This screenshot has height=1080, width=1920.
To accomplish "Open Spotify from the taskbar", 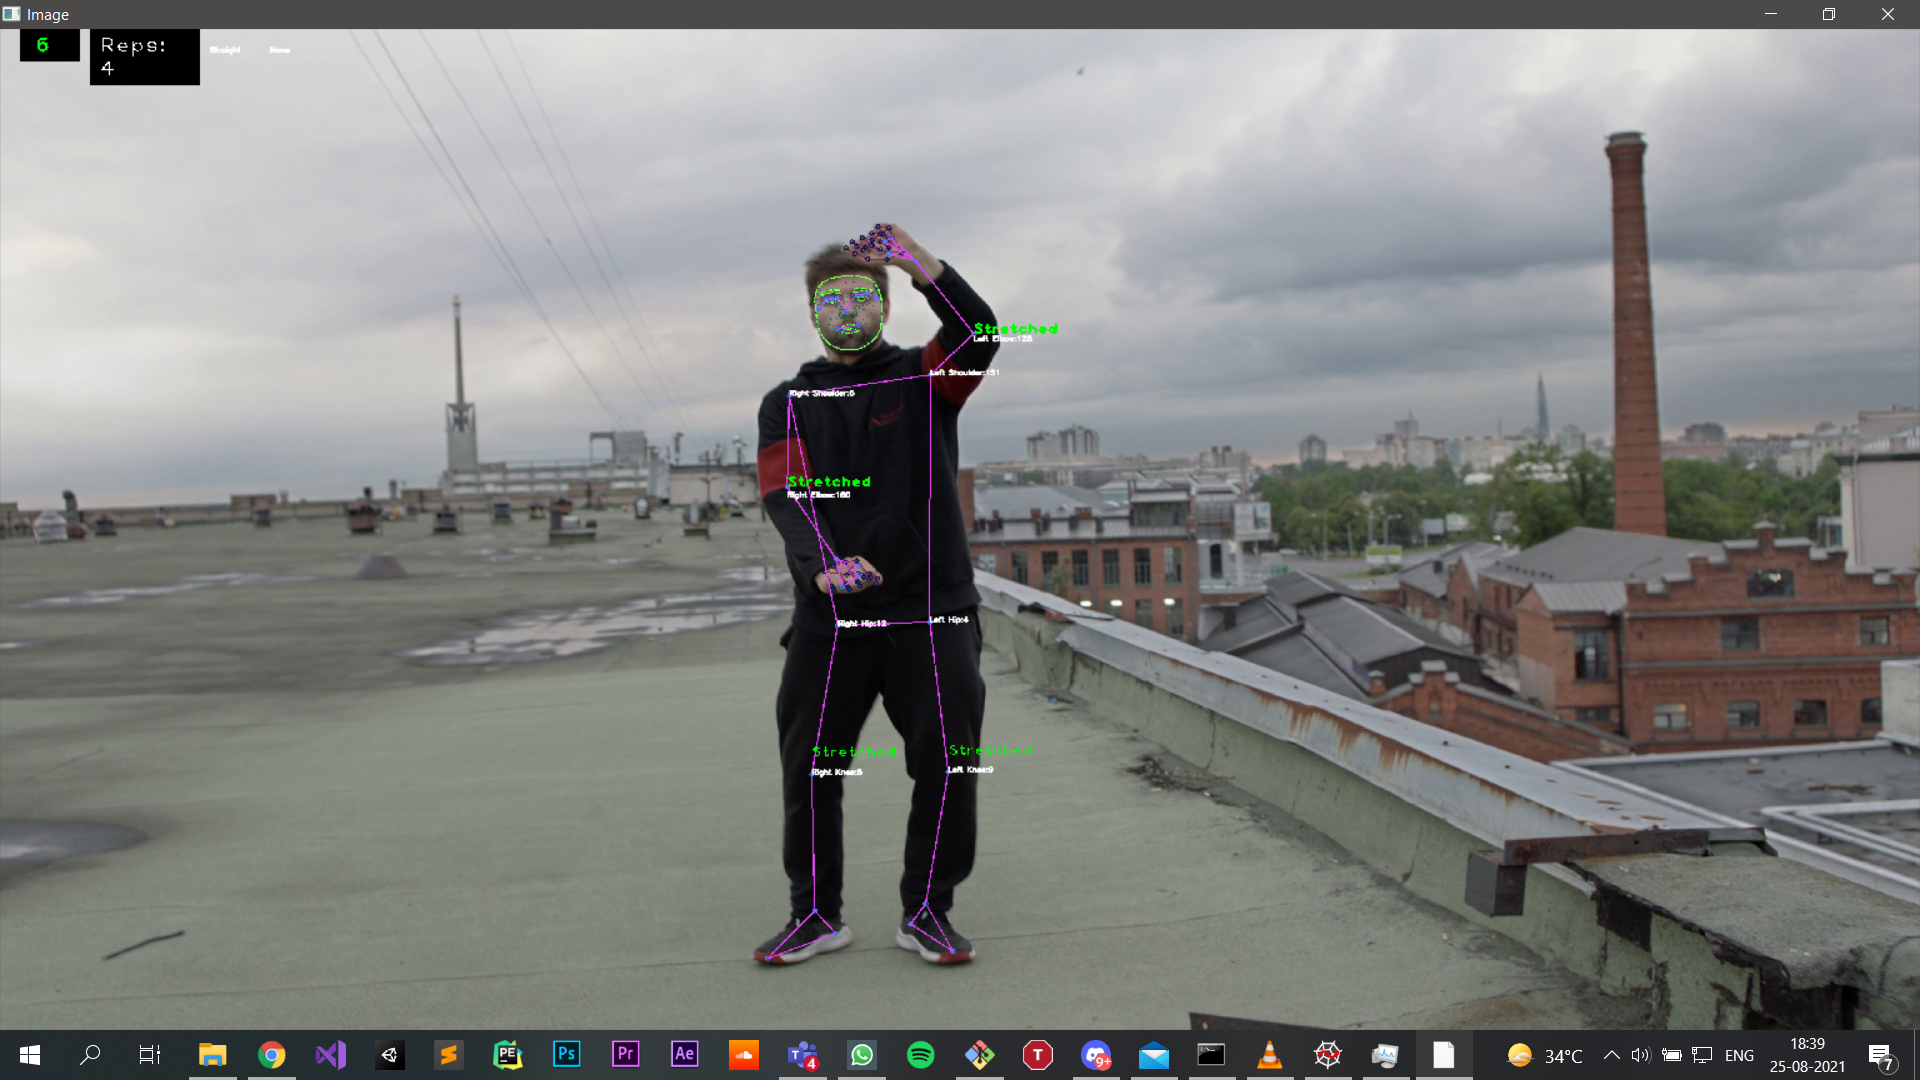I will point(920,1055).
